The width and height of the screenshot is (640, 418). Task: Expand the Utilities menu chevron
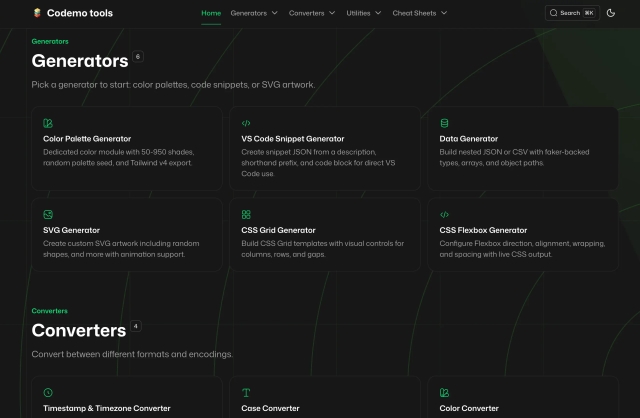(378, 13)
